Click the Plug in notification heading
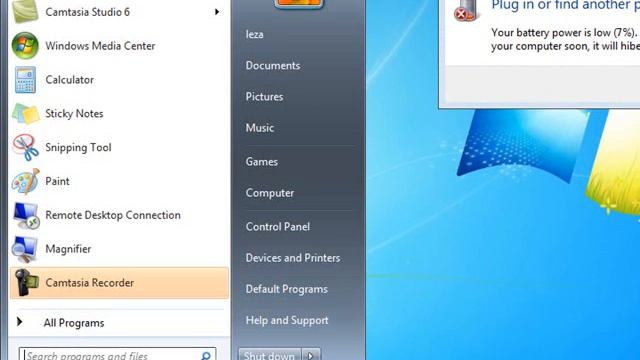The height and width of the screenshot is (360, 640). click(565, 5)
